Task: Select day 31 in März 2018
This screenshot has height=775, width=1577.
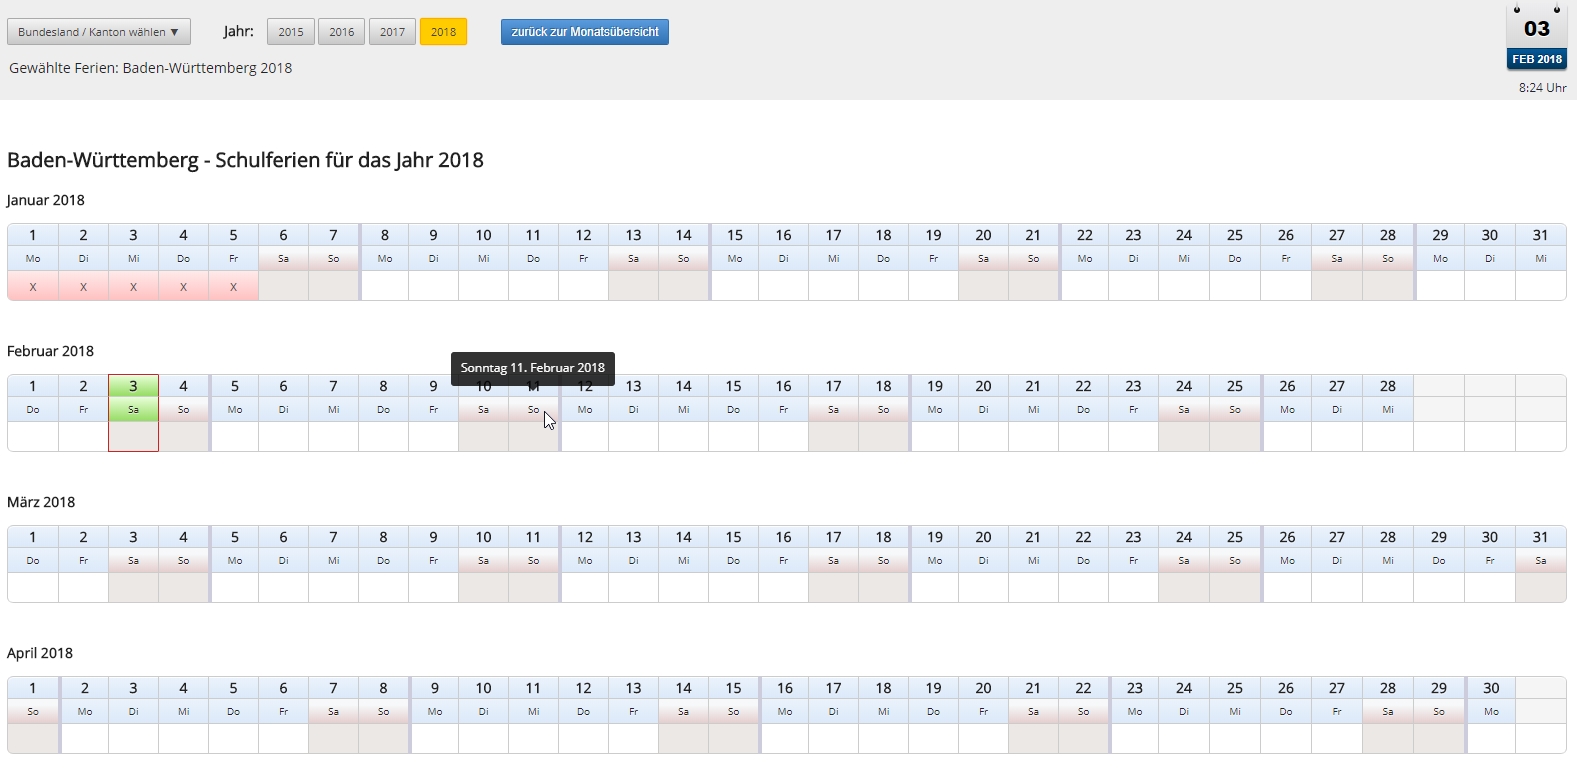Action: click(x=1541, y=537)
